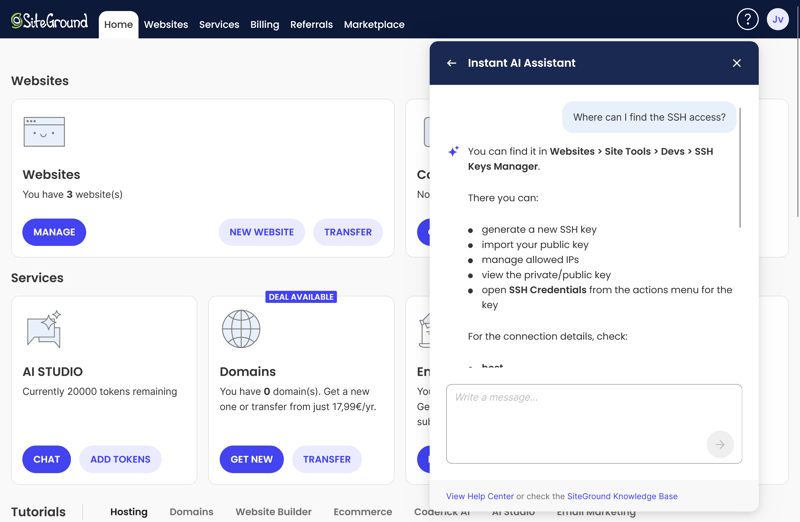Click the 'Where can I find the SSH access?' message
The image size is (800, 522).
[x=649, y=117]
